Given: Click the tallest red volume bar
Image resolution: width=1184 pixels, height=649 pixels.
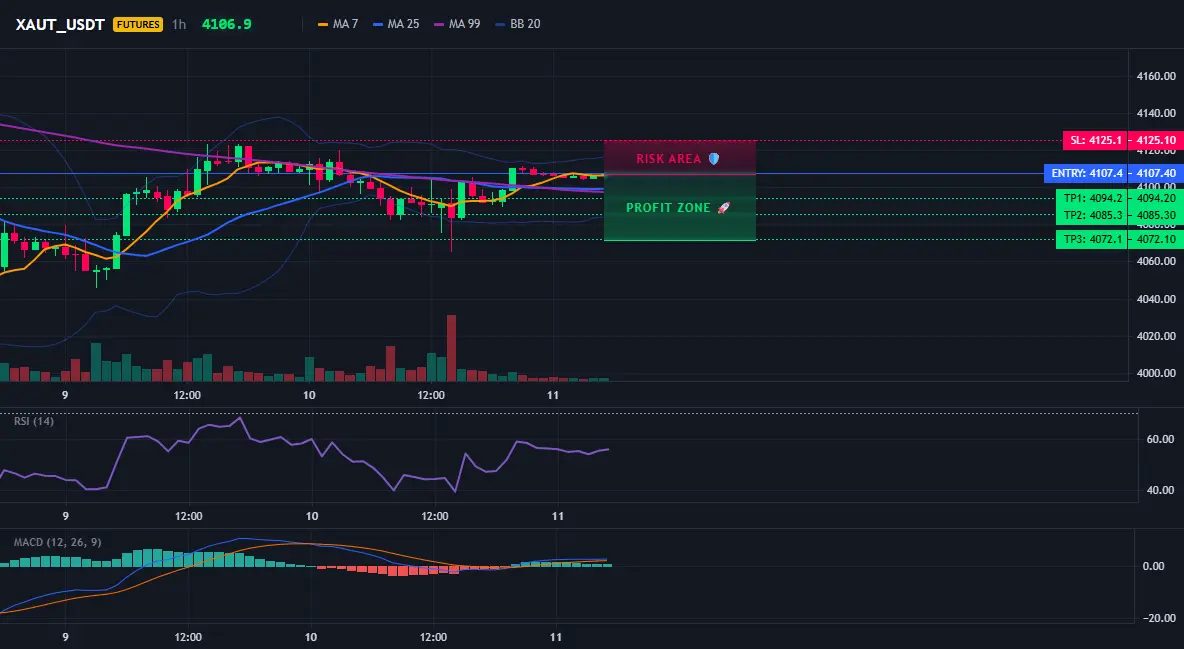Looking at the screenshot, I should coord(452,348).
